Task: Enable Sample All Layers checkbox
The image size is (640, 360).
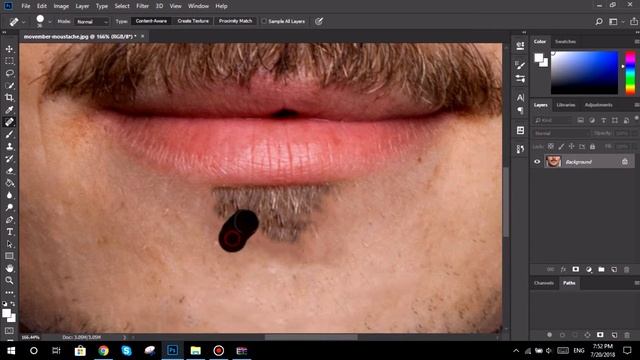Action: pos(264,21)
